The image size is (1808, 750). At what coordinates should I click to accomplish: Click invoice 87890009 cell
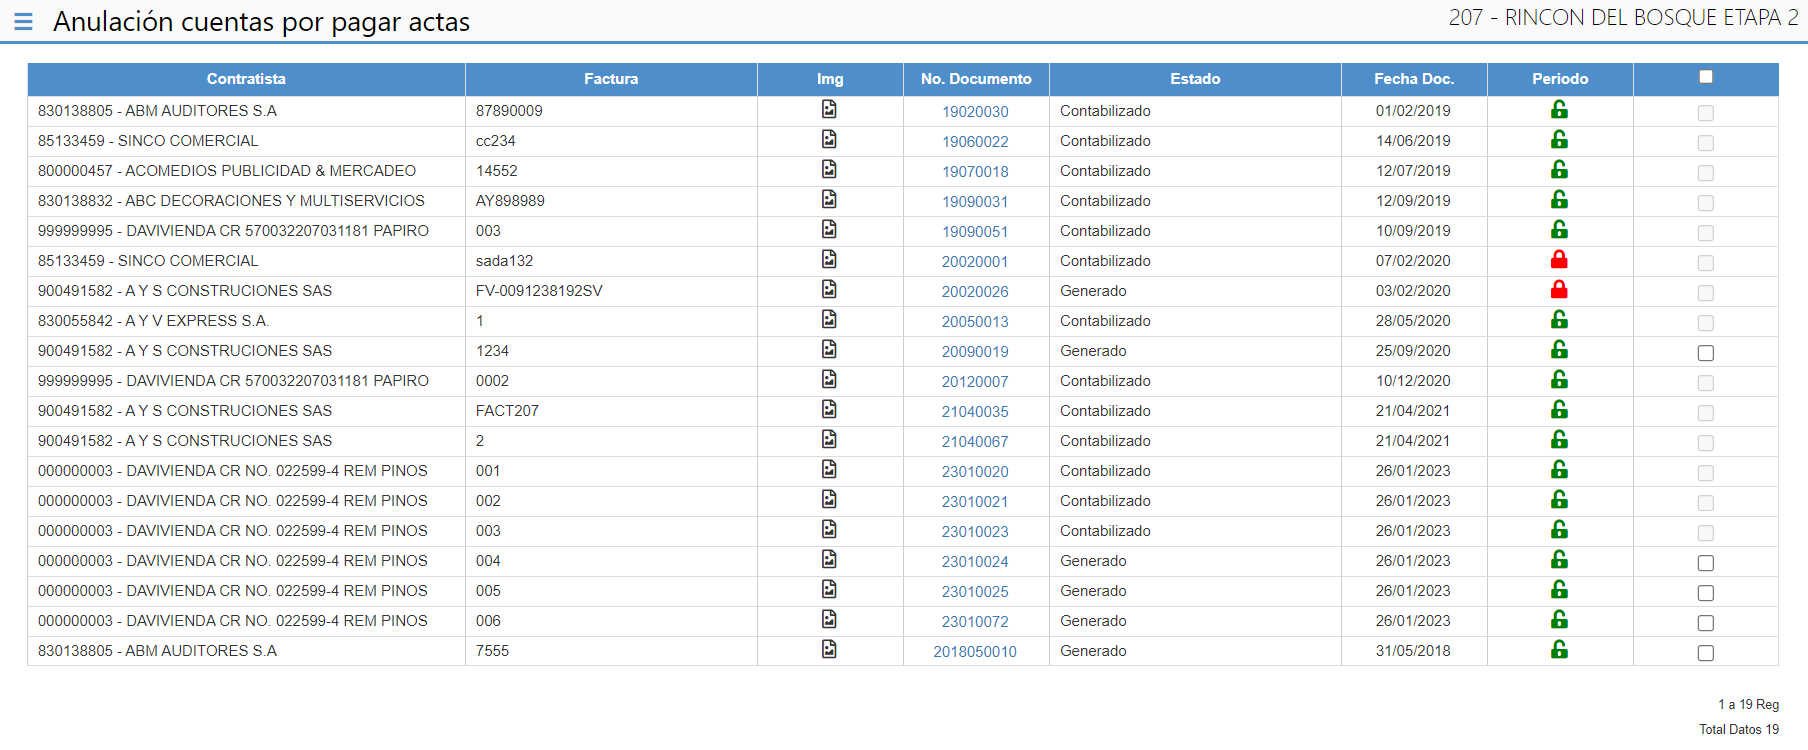point(611,111)
